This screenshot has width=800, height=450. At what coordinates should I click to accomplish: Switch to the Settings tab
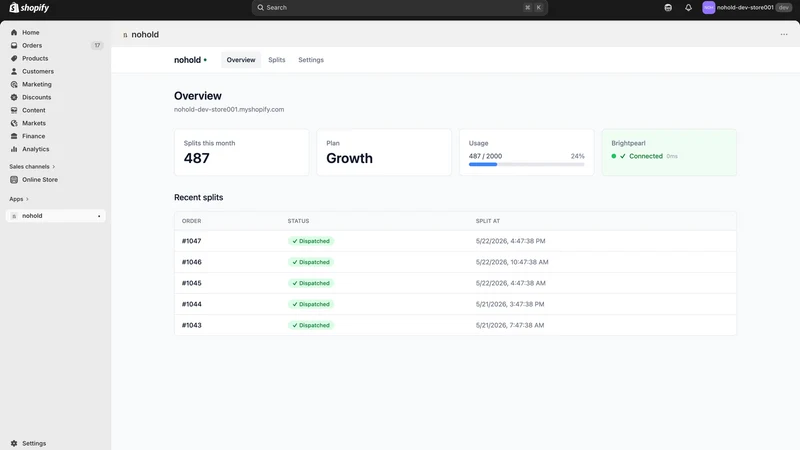(311, 60)
